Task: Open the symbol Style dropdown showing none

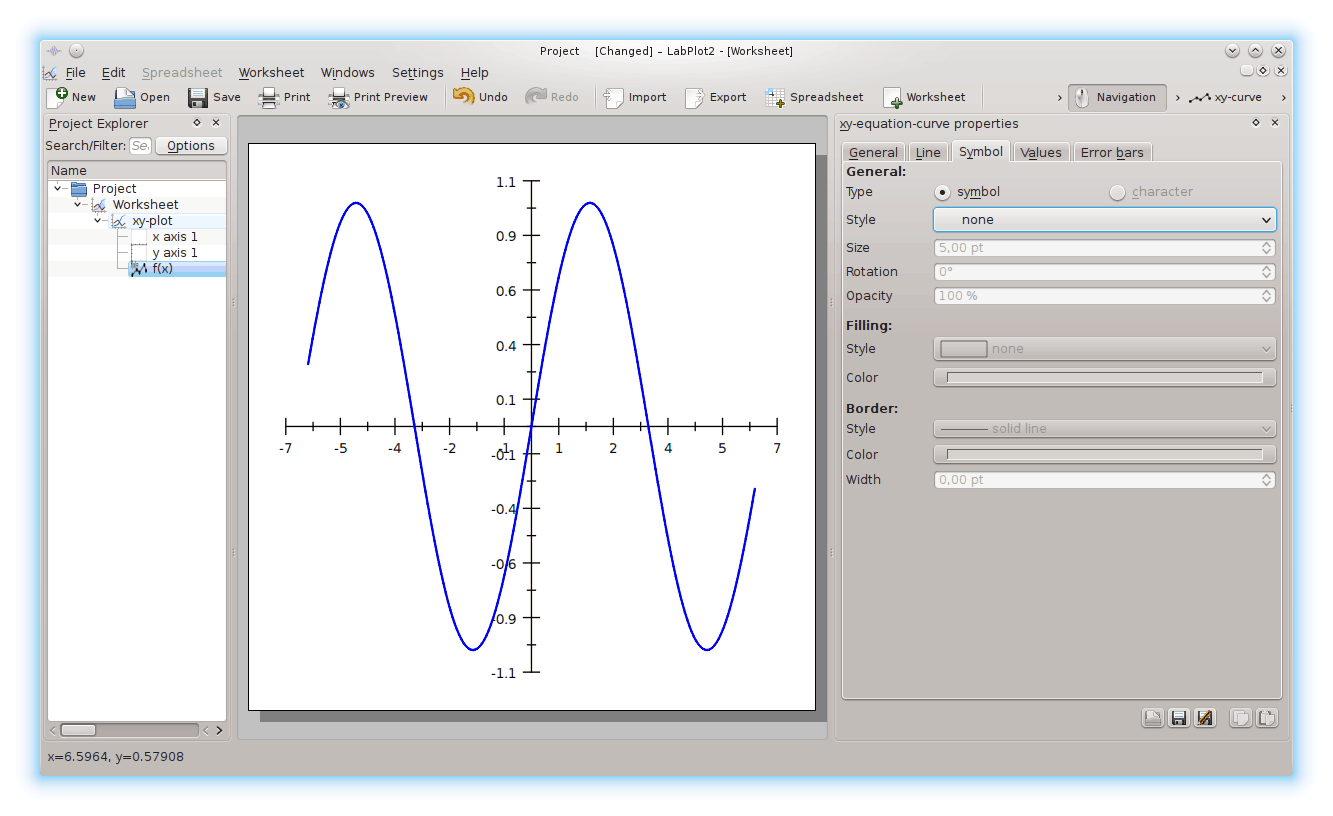Action: tap(1104, 220)
